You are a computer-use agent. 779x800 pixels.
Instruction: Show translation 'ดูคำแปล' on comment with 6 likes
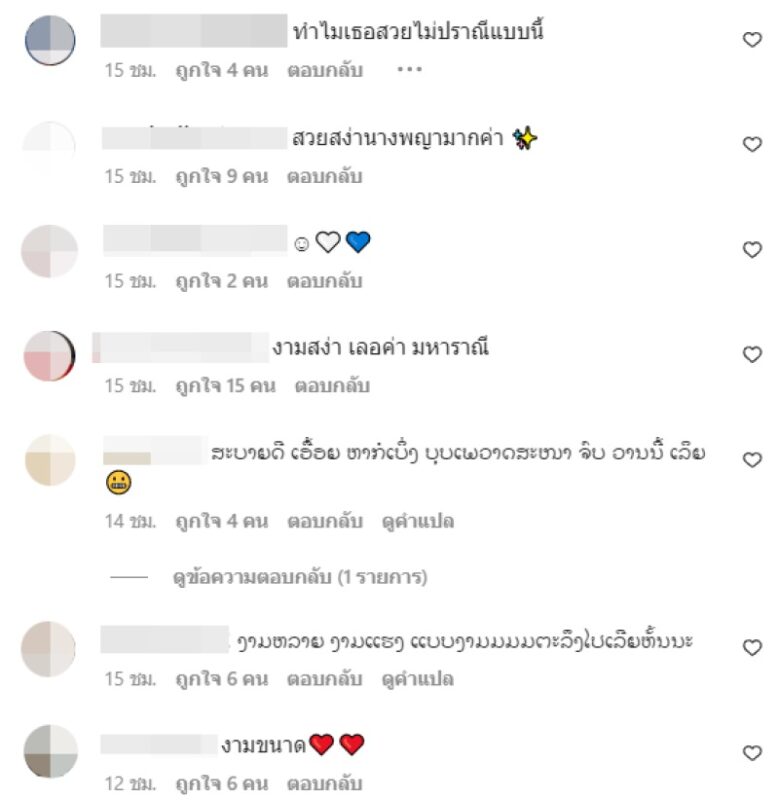418,679
